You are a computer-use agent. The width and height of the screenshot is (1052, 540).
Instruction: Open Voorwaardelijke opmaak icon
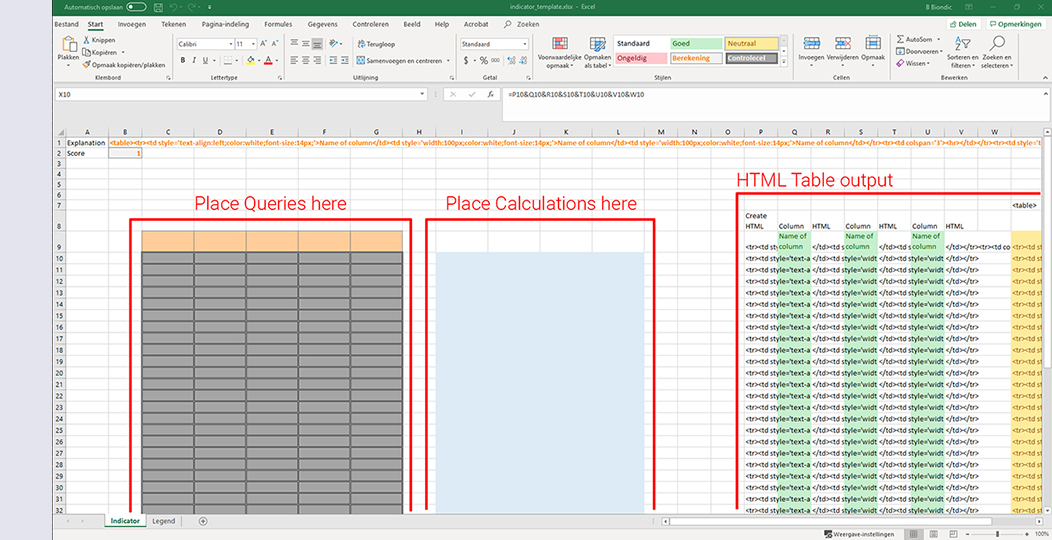pos(560,44)
